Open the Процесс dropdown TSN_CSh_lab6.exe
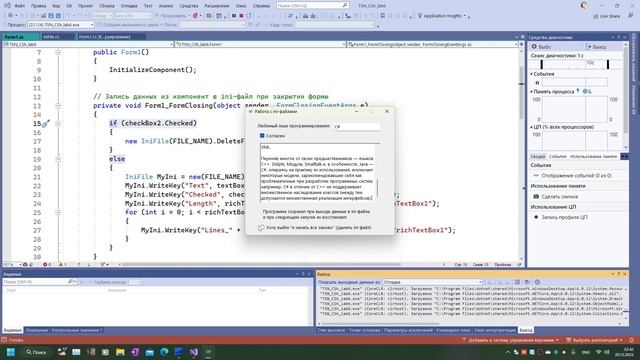This screenshot has height=360, width=640. coord(60,25)
